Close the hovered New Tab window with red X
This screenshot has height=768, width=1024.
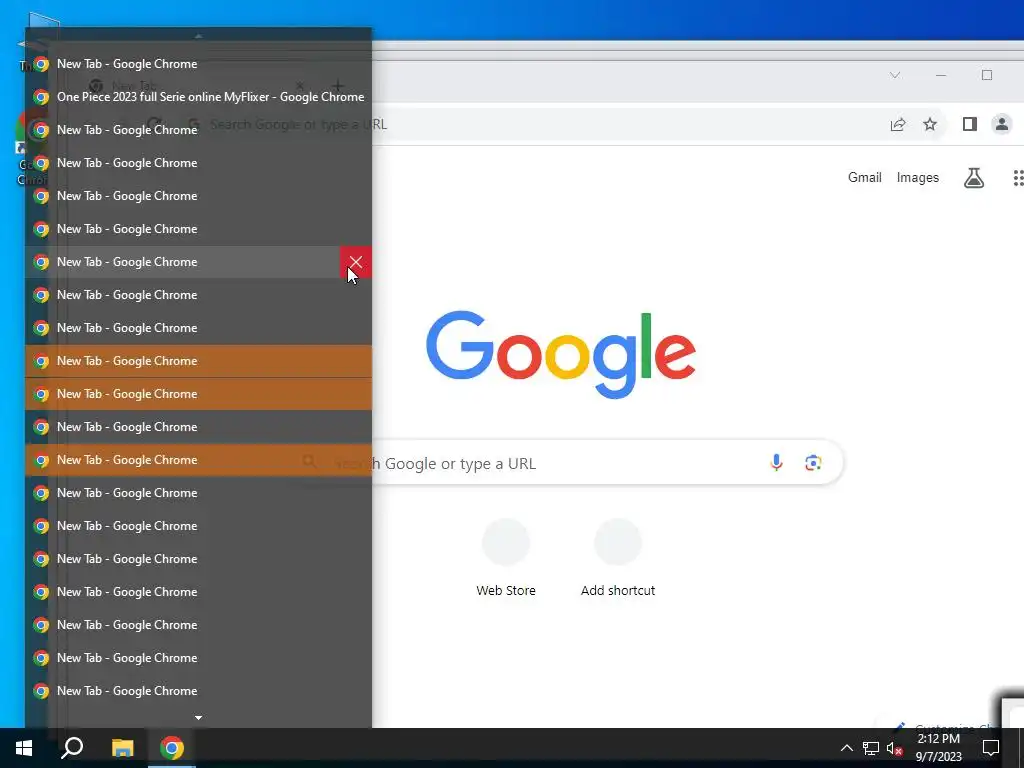pyautogui.click(x=355, y=263)
